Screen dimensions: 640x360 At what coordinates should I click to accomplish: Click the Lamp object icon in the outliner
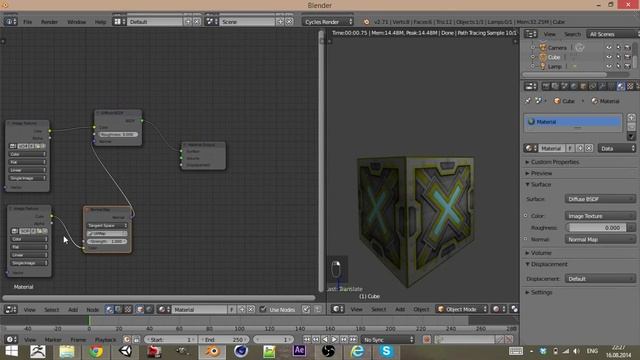(543, 66)
